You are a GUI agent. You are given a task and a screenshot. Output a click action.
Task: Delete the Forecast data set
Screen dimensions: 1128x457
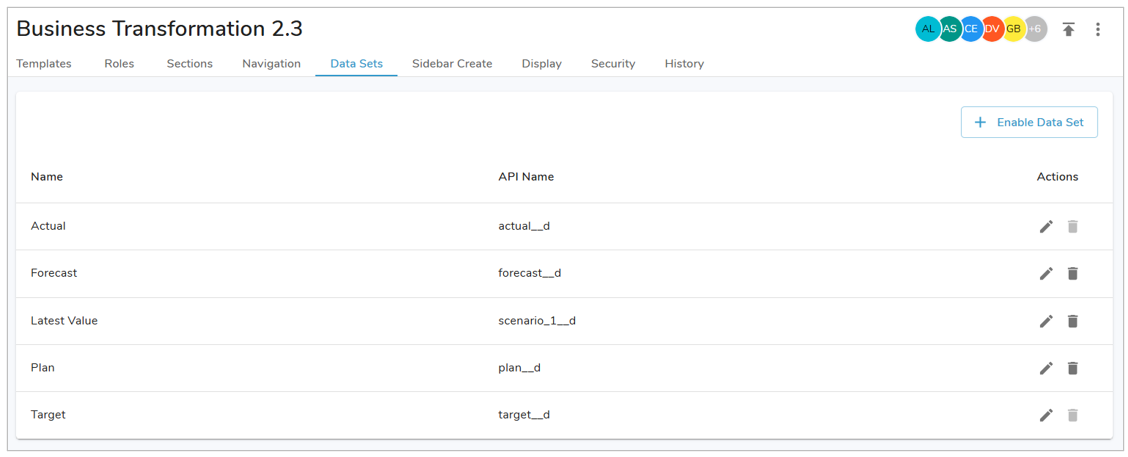[1072, 274]
